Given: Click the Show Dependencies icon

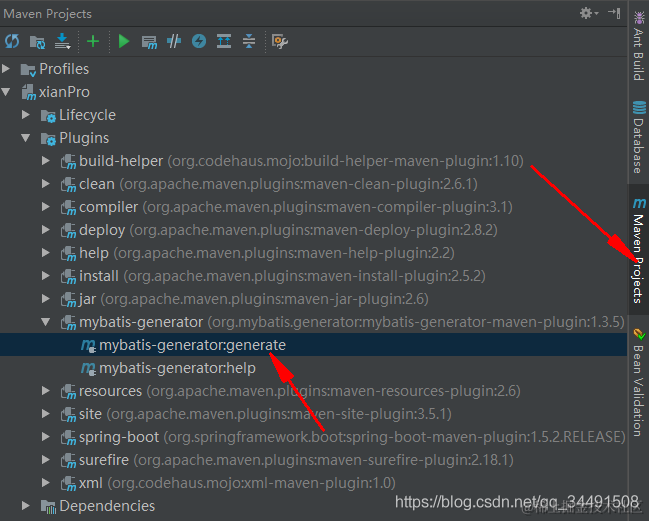Looking at the screenshot, I should [x=224, y=41].
